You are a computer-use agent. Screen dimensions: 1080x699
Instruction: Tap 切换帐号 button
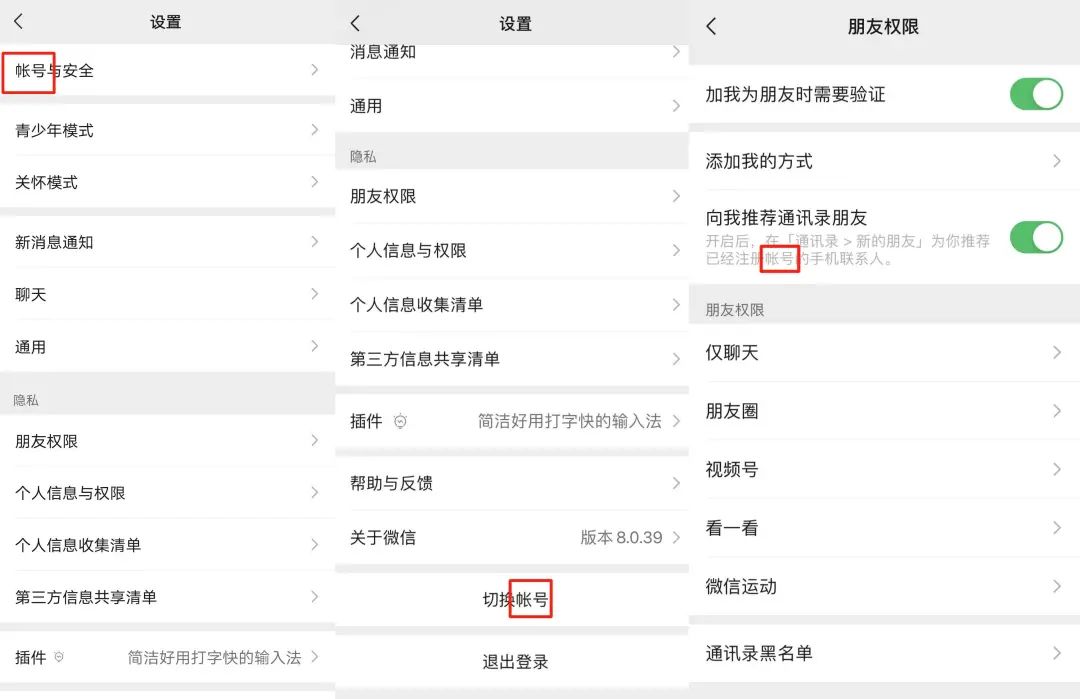coord(512,599)
